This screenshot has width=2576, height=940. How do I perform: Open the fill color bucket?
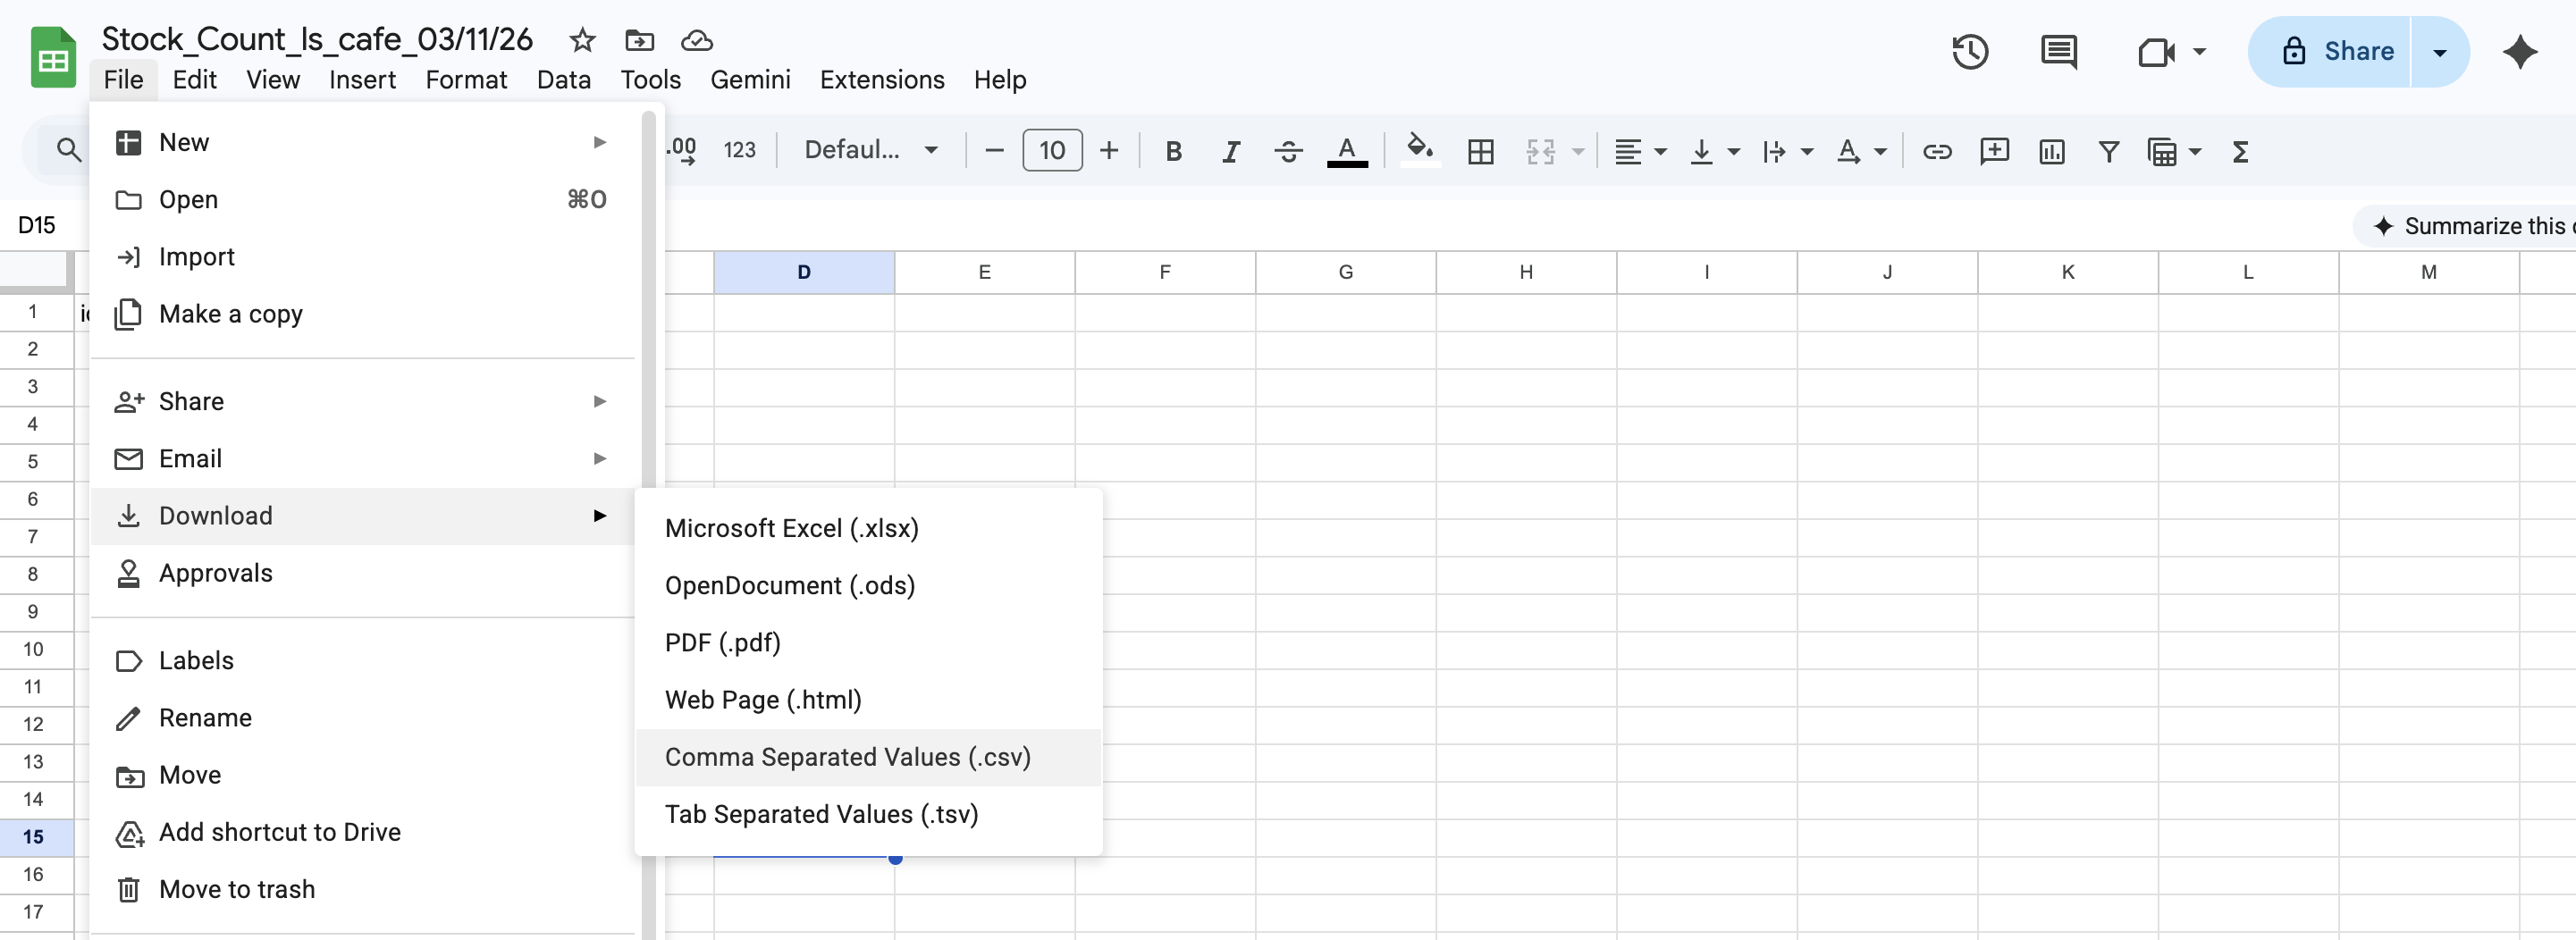[1419, 149]
